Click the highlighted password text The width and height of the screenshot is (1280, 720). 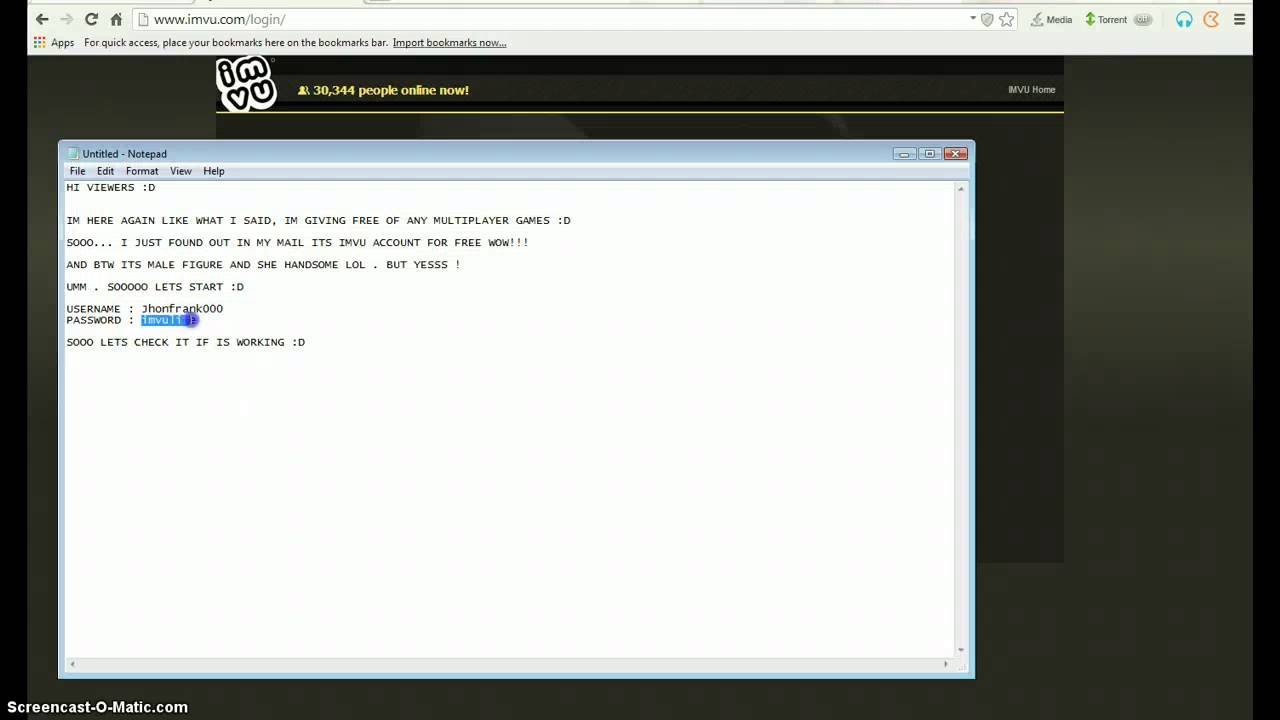(169, 320)
